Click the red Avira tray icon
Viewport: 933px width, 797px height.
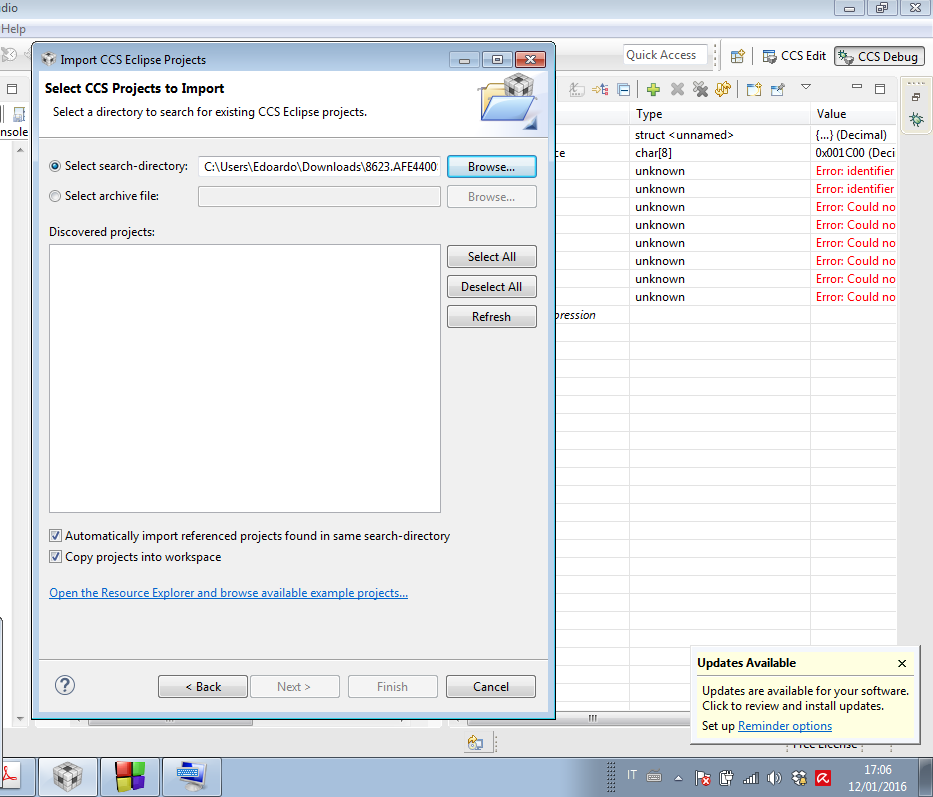(824, 777)
